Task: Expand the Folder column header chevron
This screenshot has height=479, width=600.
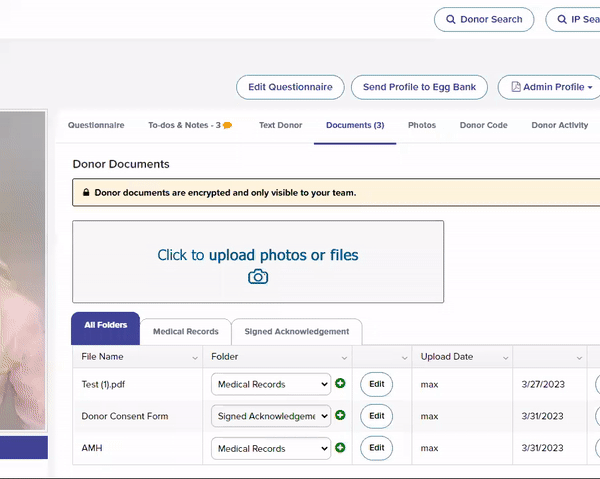Action: 344,357
